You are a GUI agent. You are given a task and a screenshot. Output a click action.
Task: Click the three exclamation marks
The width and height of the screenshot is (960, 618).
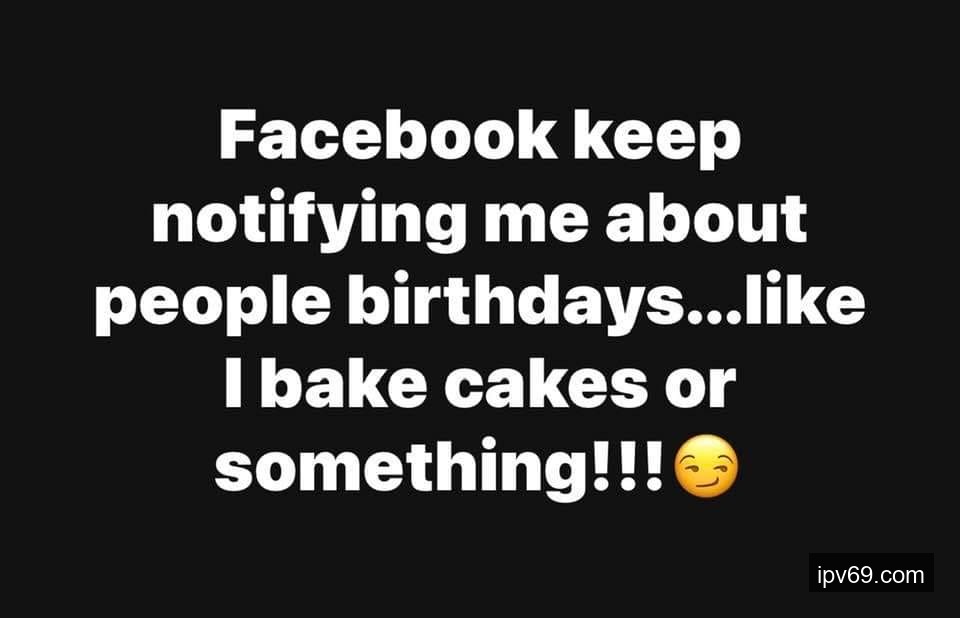[628, 466]
